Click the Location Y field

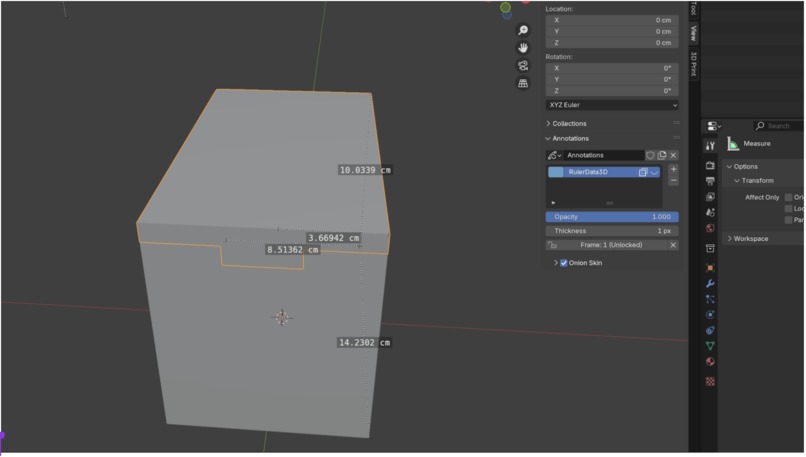coord(612,31)
